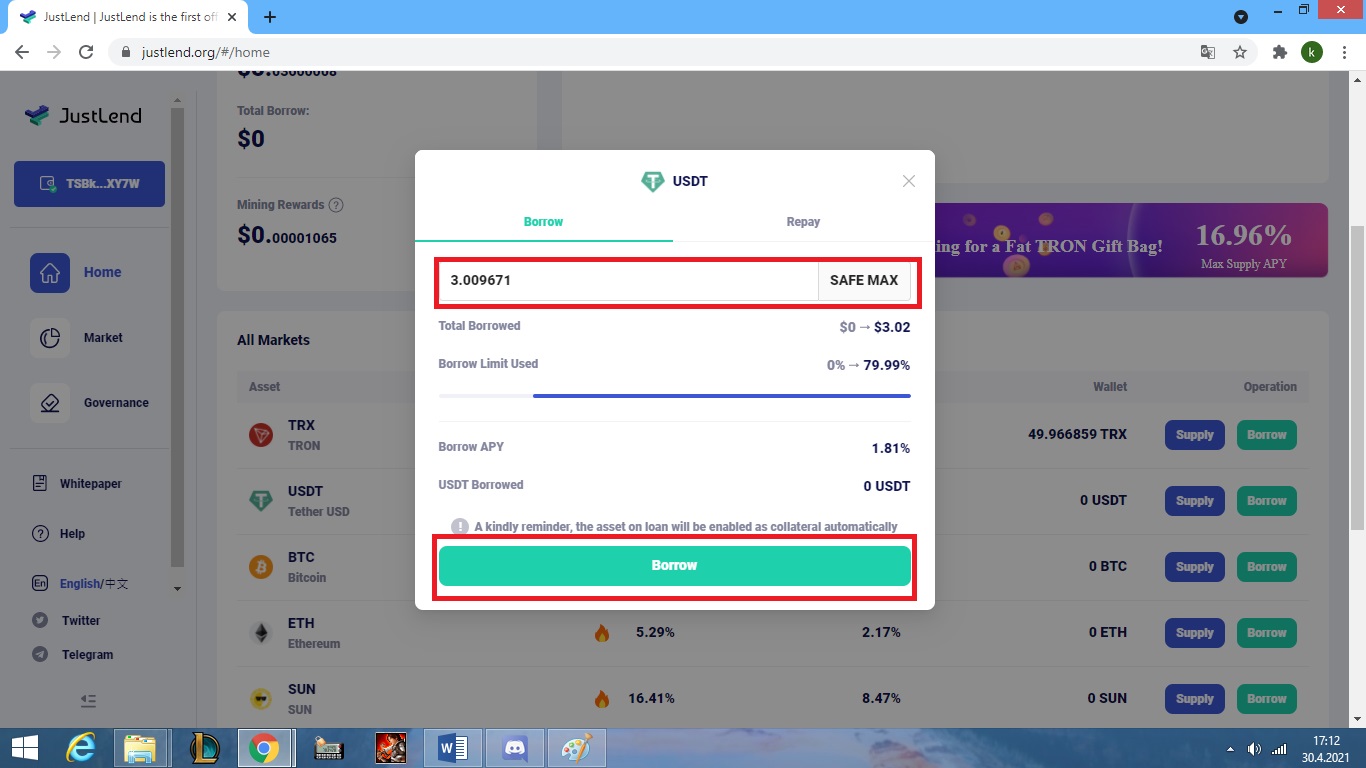
Task: Click Supply in the BTC row
Action: pyautogui.click(x=1194, y=567)
